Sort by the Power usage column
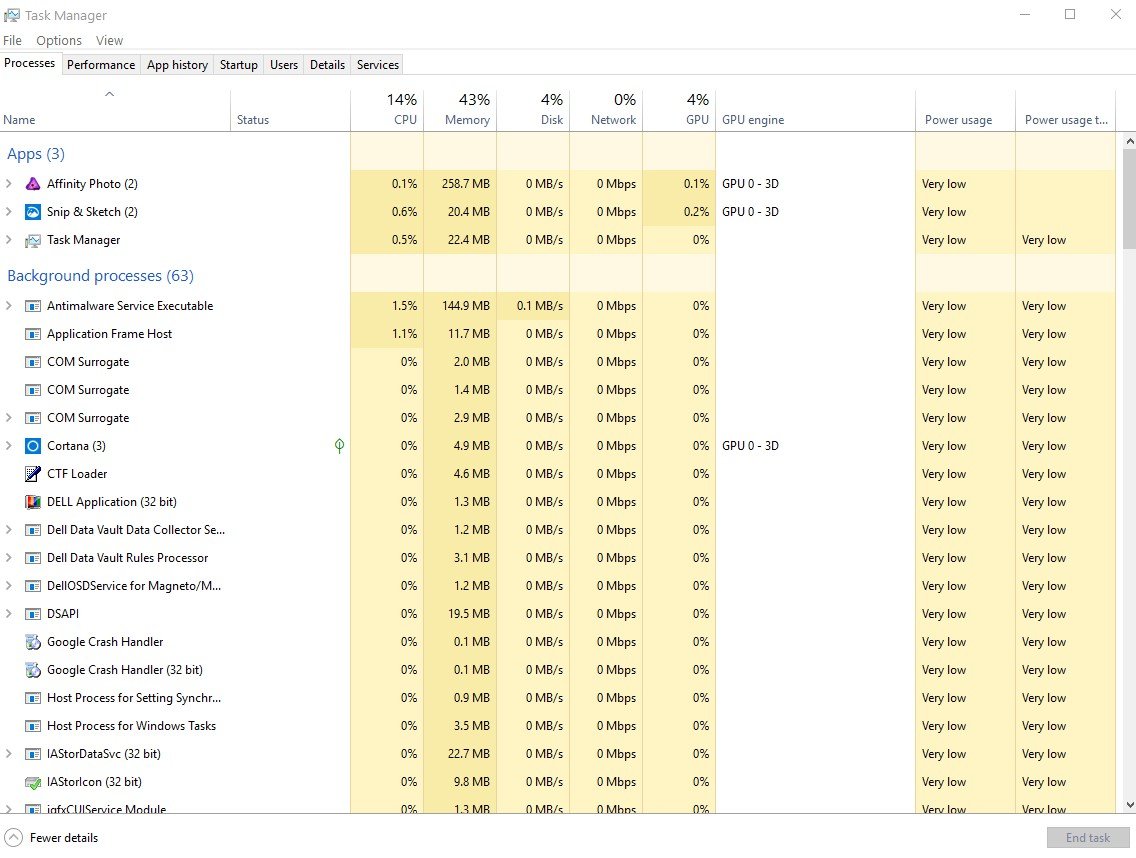This screenshot has width=1136, height=858. point(966,110)
